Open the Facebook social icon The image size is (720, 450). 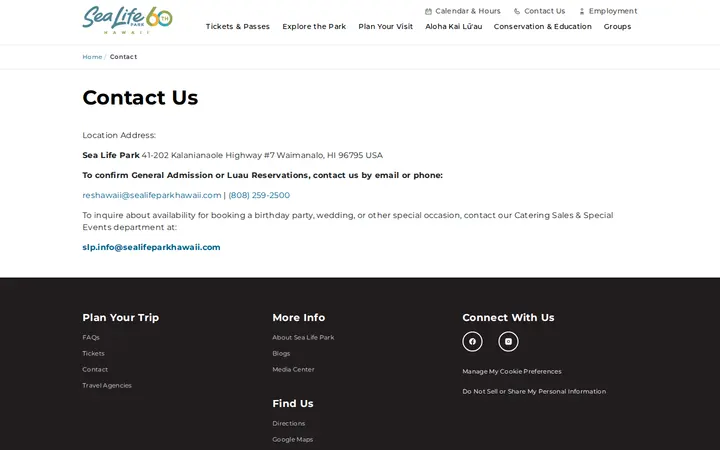472,342
